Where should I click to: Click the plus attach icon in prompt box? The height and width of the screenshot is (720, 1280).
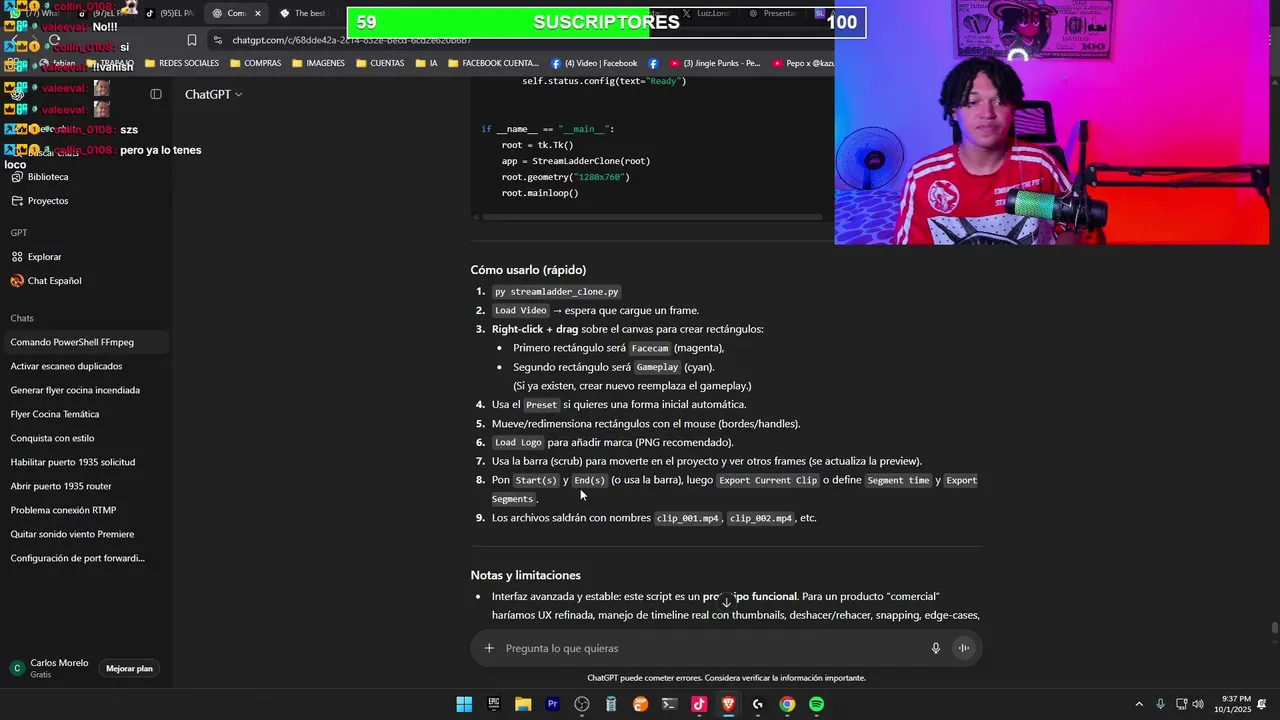click(489, 648)
